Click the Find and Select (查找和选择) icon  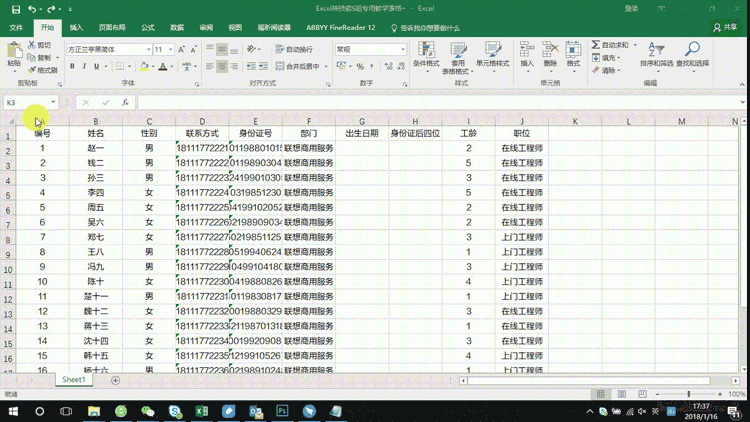pyautogui.click(x=692, y=55)
